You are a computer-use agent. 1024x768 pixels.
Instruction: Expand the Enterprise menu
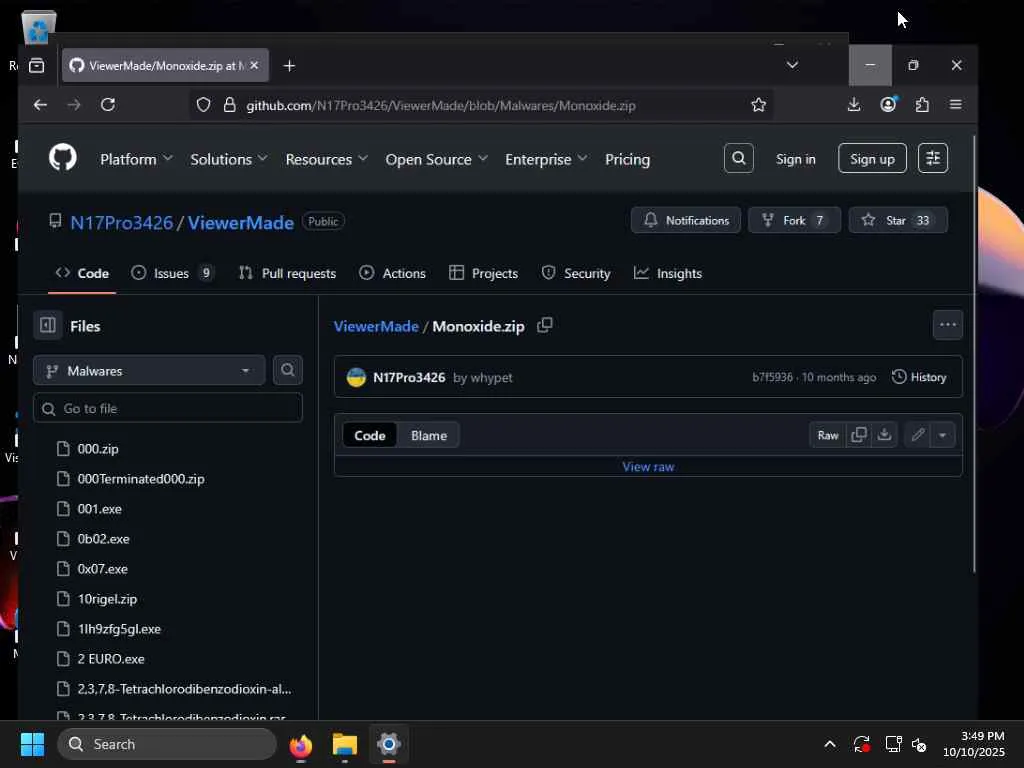546,159
